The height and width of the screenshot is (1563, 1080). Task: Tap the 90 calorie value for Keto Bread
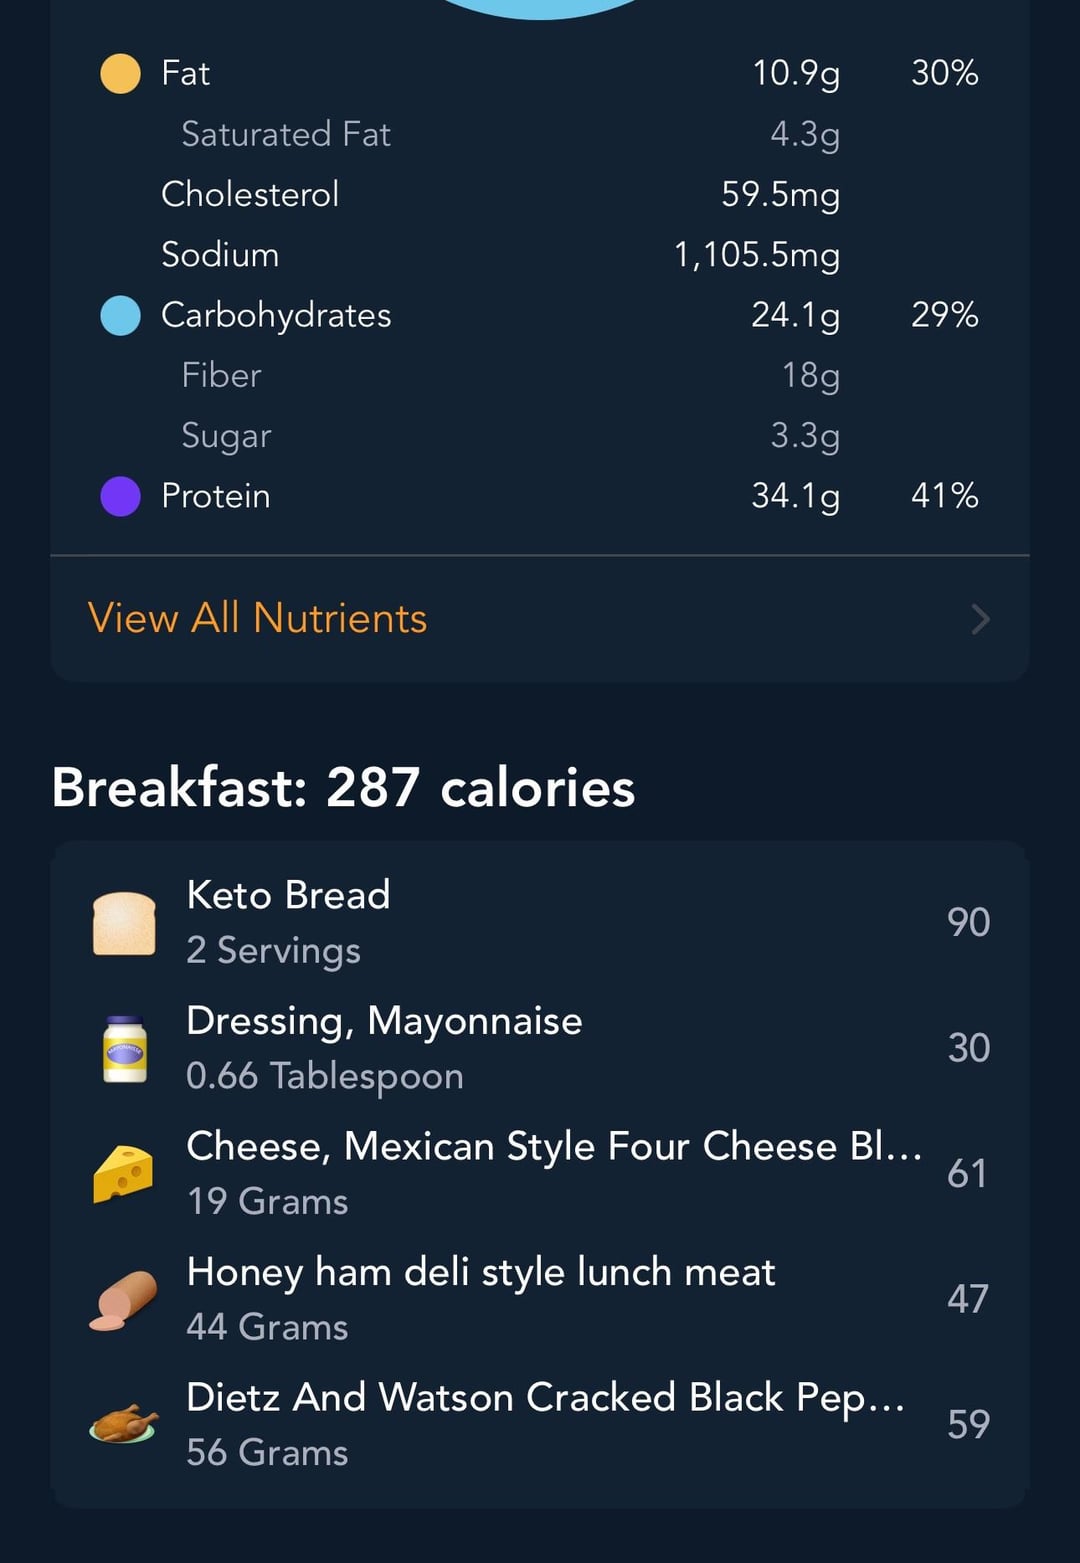click(968, 922)
